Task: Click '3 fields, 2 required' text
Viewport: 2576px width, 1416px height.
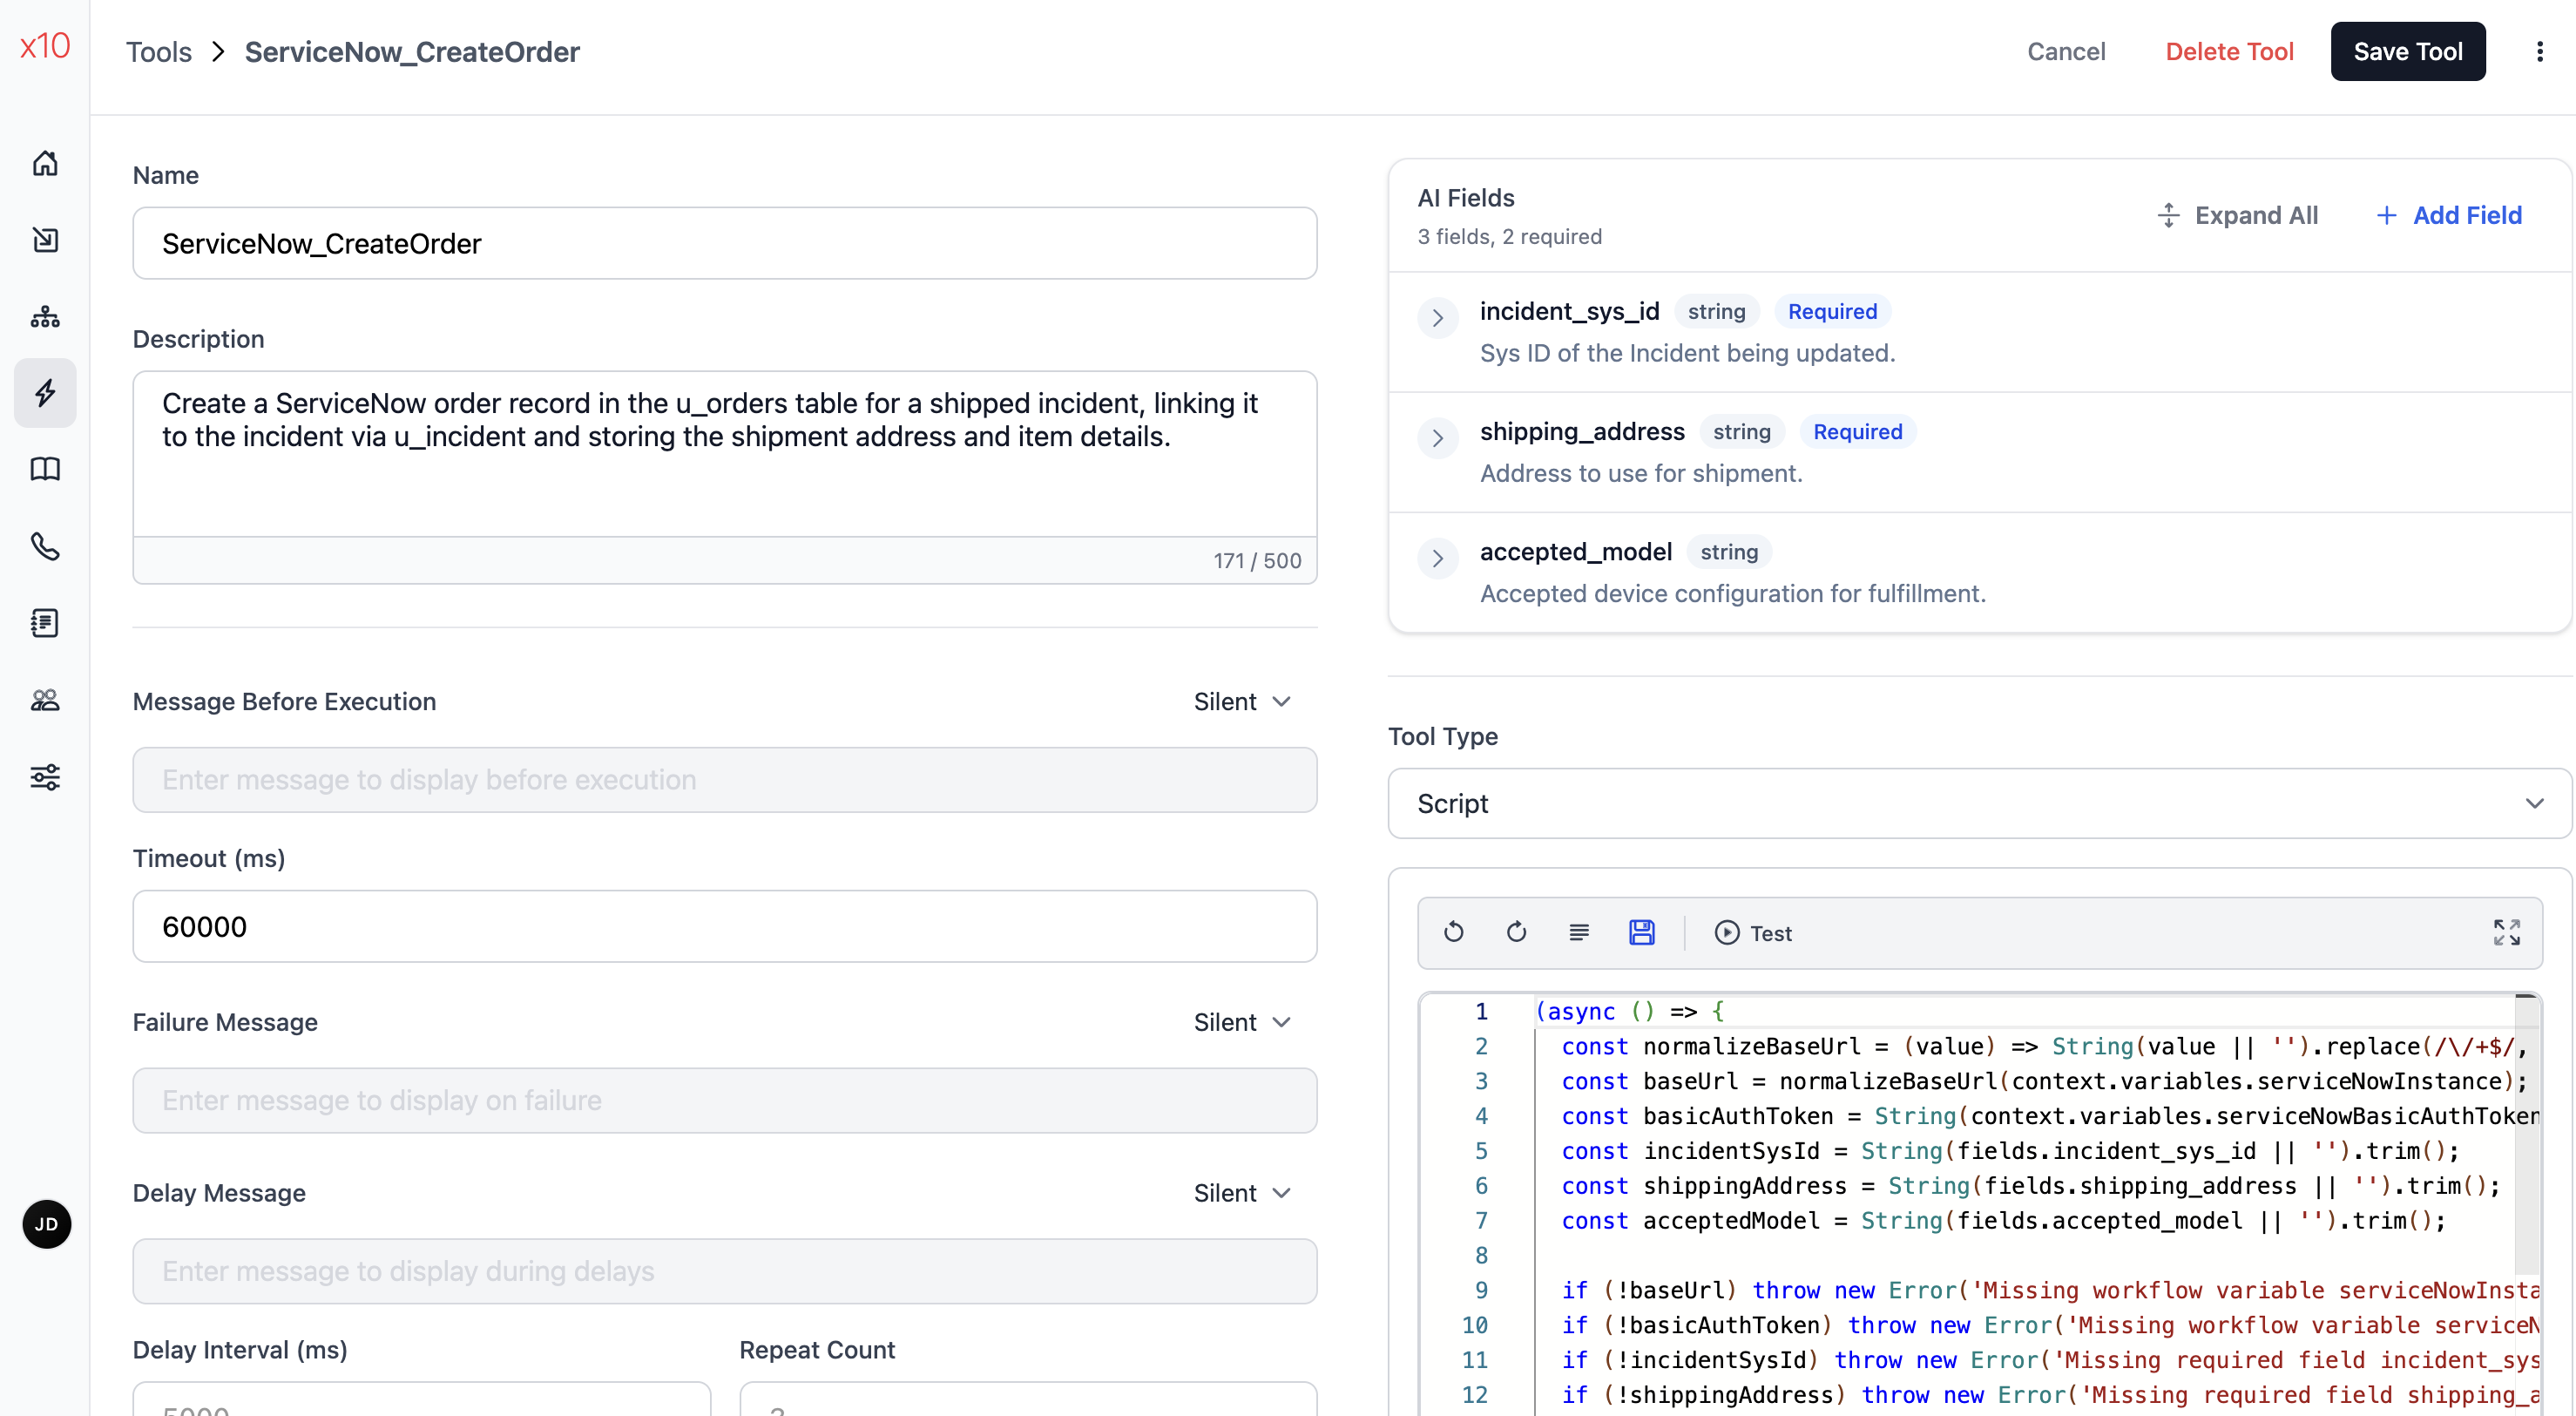Action: 1509,237
